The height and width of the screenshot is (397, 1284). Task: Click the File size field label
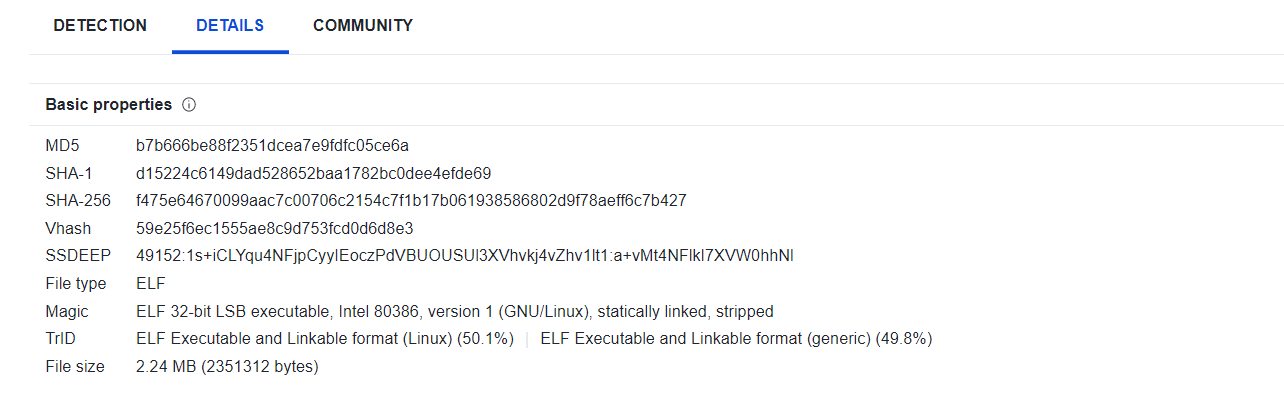75,367
